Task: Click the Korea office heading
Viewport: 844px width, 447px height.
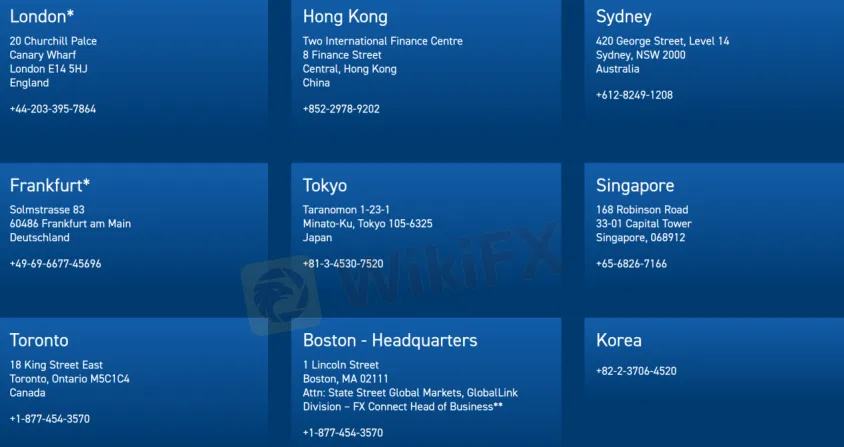Action: (618, 340)
